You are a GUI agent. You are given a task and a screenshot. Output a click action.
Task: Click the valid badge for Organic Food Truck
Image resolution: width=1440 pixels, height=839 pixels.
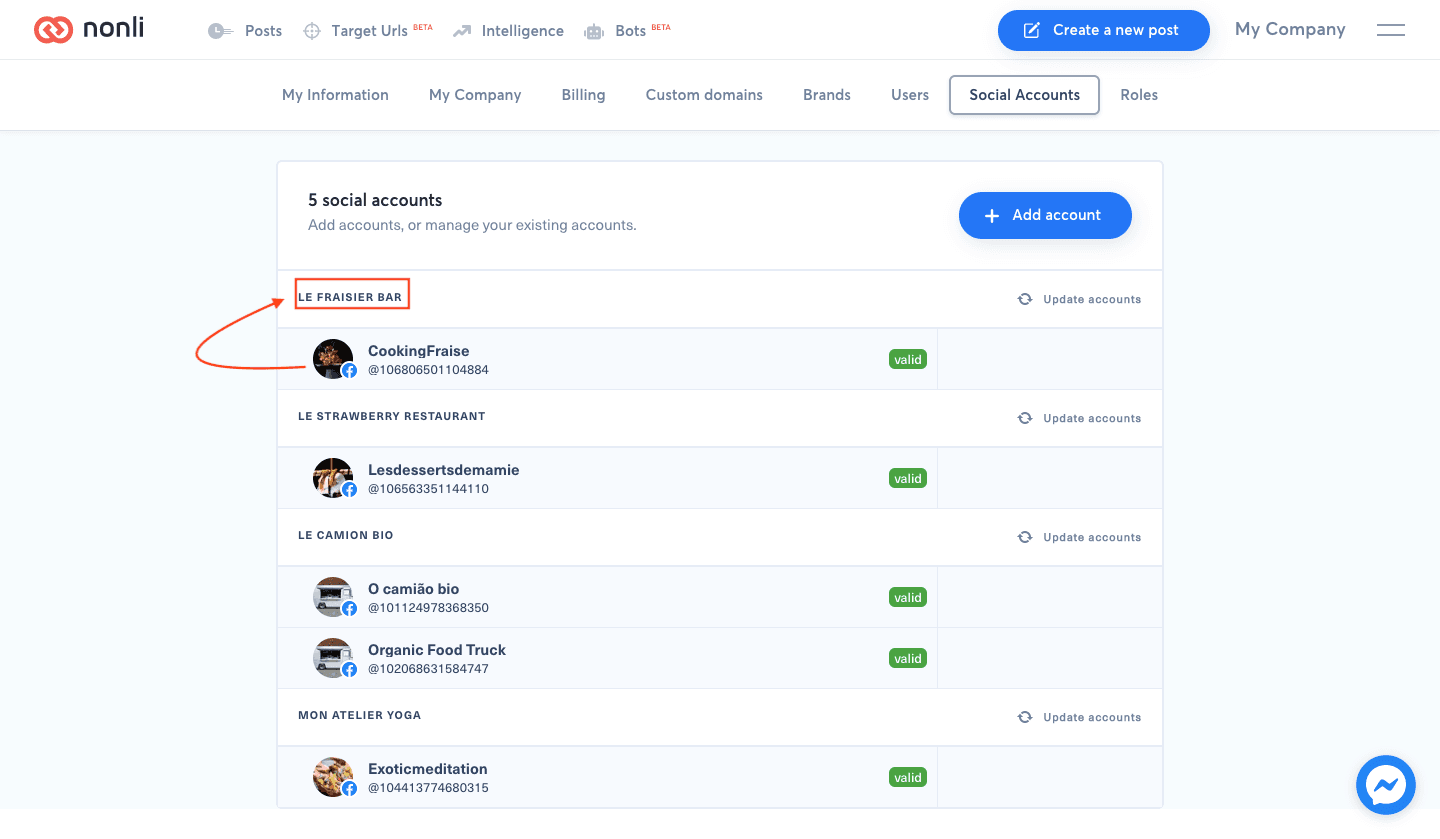tap(908, 658)
